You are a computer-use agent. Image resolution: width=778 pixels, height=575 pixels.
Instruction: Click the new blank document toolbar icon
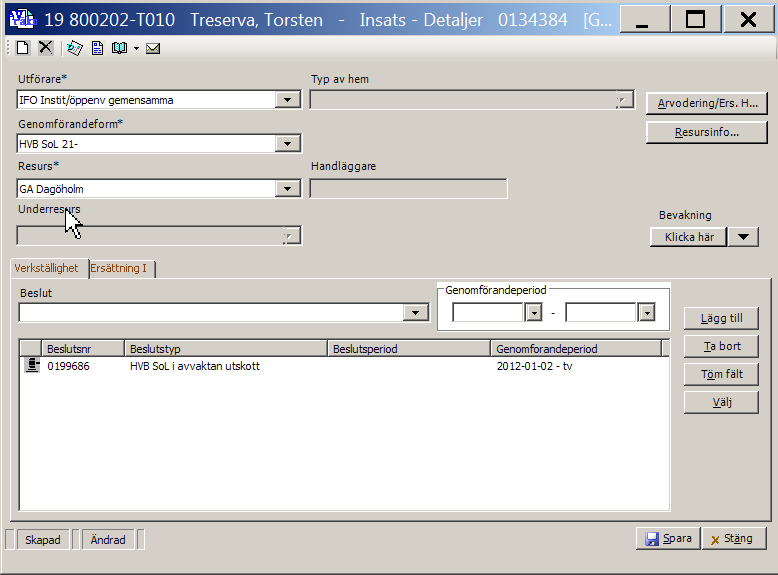coord(22,48)
